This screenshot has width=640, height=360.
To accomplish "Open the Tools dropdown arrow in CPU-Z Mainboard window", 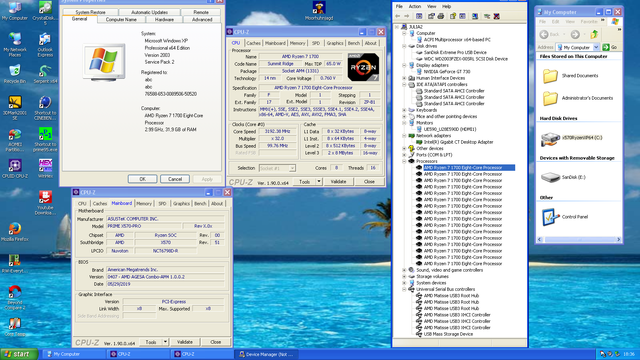I will [x=165, y=342].
